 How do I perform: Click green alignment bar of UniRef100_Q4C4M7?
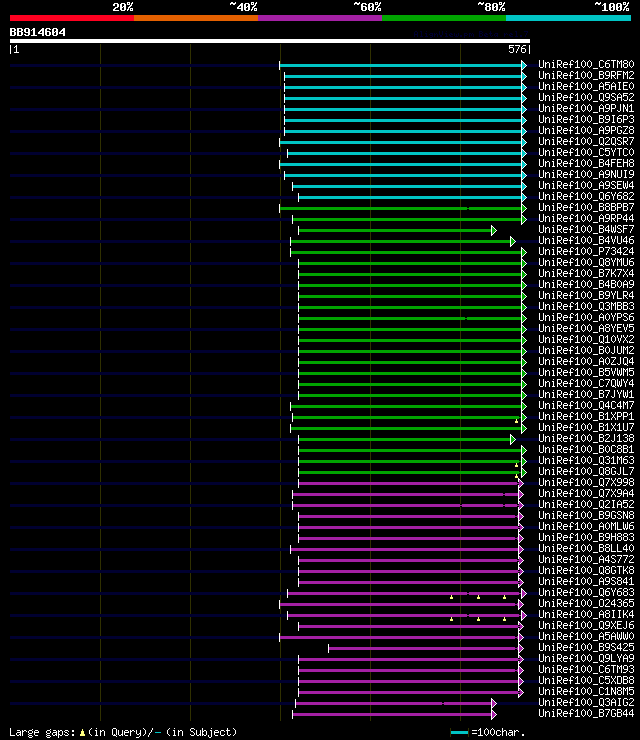pyautogui.click(x=406, y=406)
